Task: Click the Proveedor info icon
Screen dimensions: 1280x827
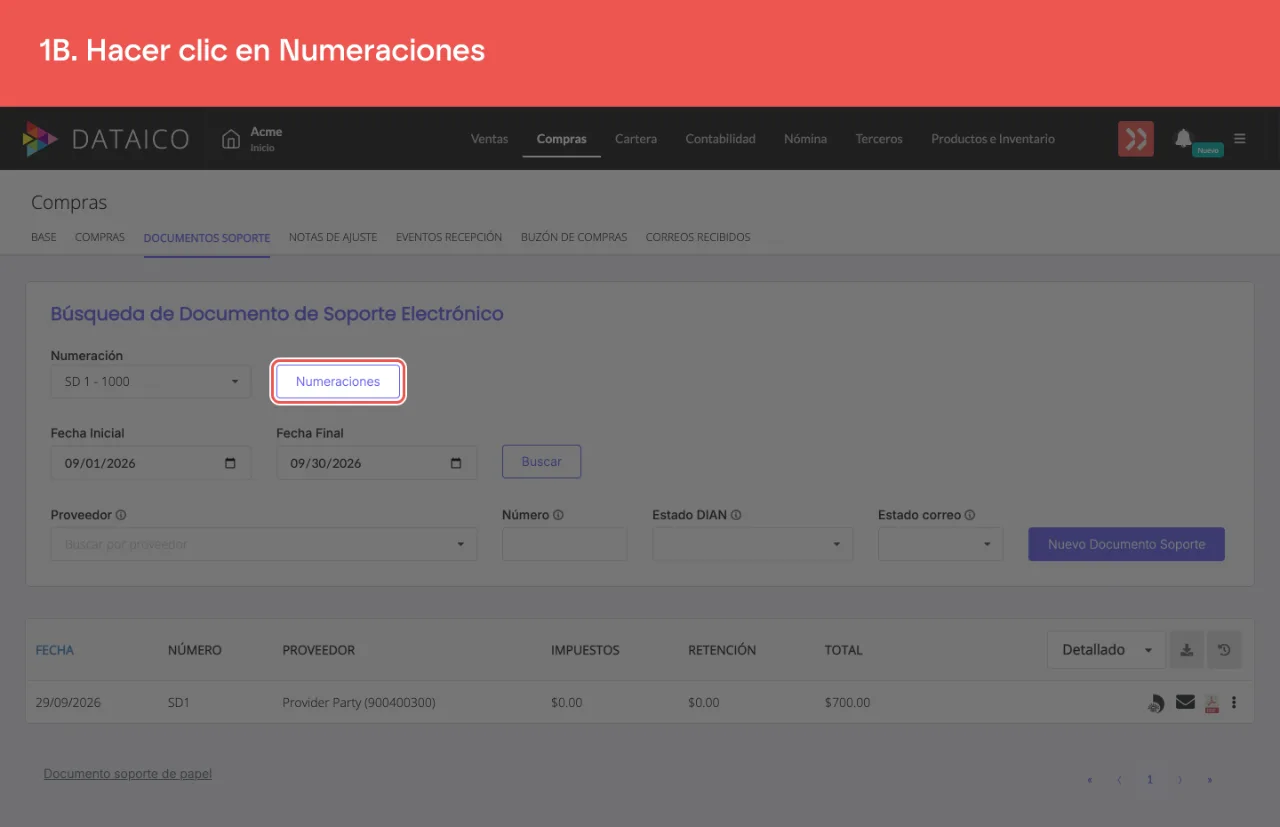Action: (121, 515)
